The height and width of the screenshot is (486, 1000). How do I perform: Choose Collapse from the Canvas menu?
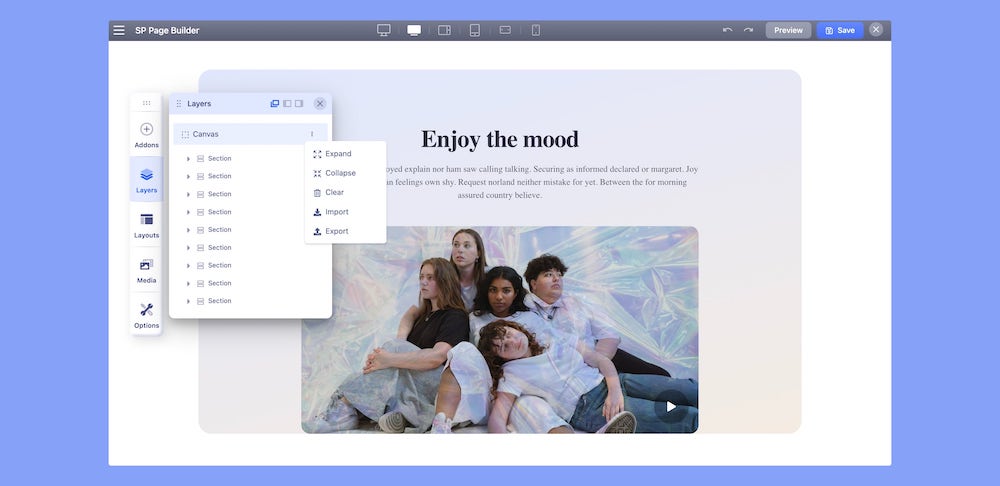340,173
